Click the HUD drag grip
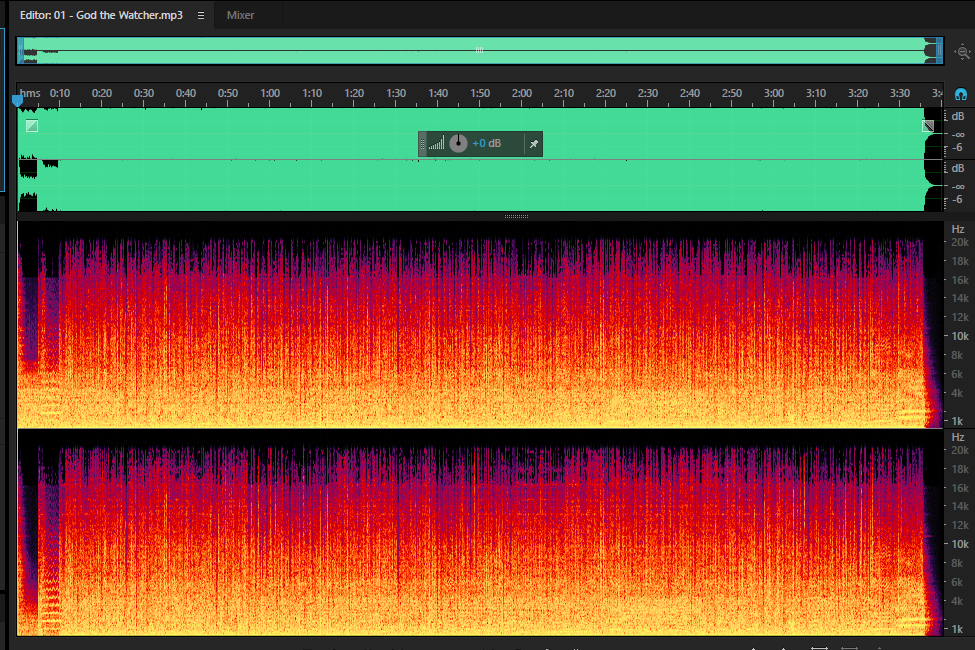 point(423,144)
